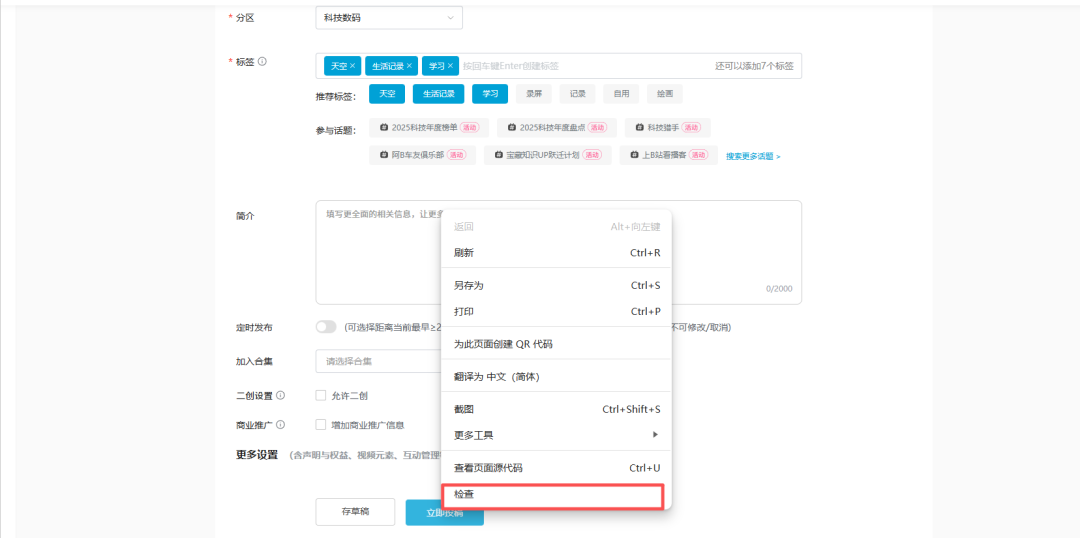This screenshot has width=1080, height=538.
Task: Click the icon in the 2025科技年度榜单 chip
Action: pyautogui.click(x=384, y=127)
